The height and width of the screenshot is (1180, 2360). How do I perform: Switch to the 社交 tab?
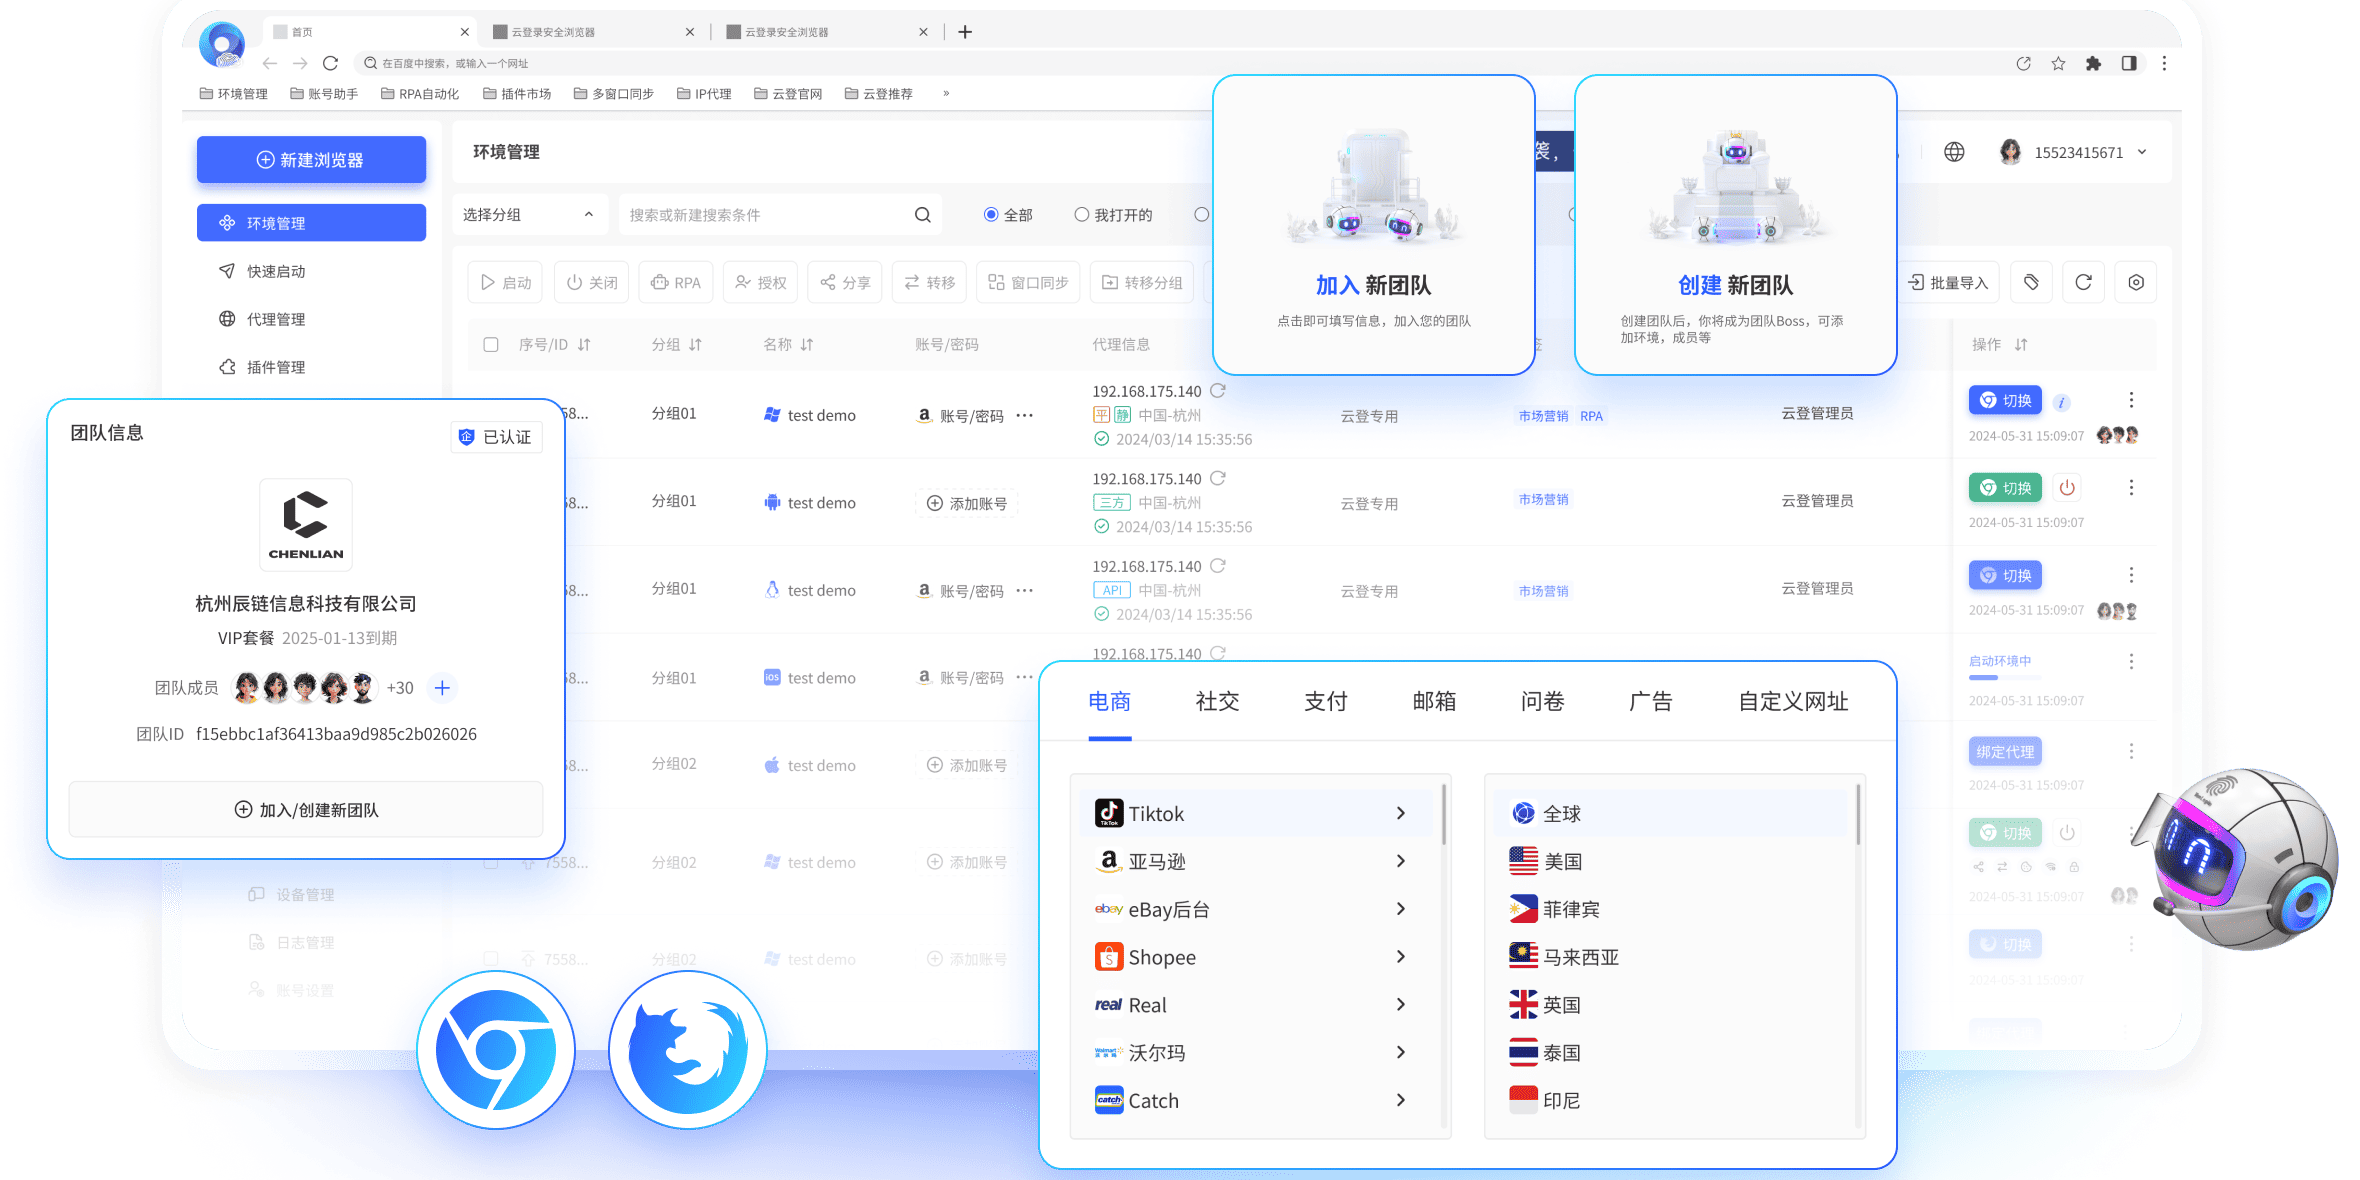pos(1217,702)
